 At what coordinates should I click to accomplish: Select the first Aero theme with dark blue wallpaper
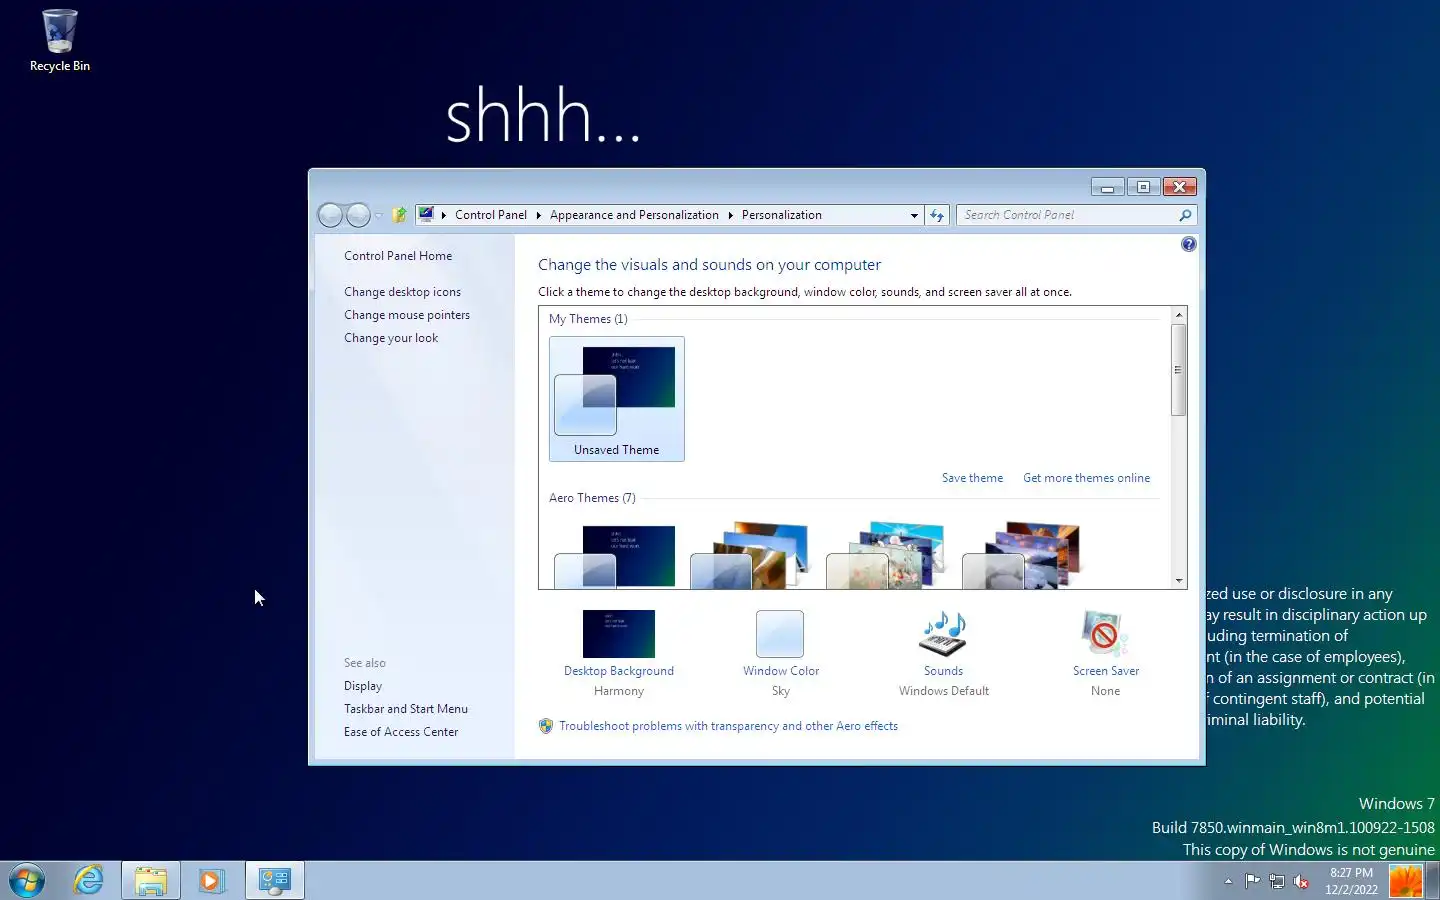pyautogui.click(x=617, y=555)
